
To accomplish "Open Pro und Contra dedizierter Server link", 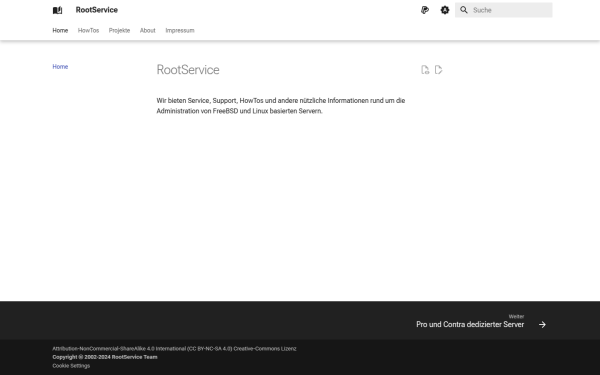I will coord(470,324).
